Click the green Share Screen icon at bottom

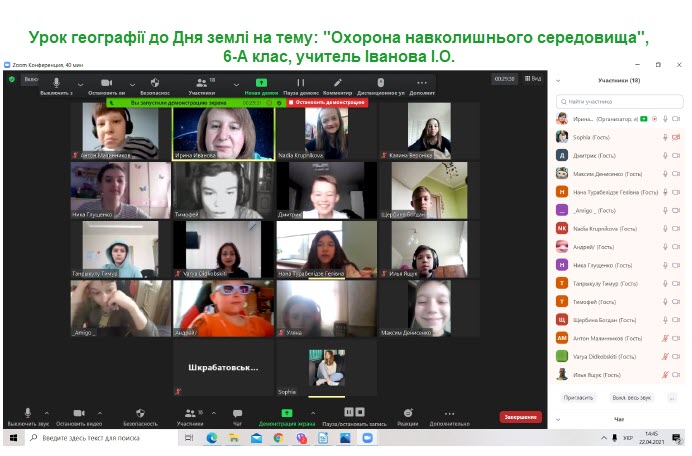tap(287, 413)
